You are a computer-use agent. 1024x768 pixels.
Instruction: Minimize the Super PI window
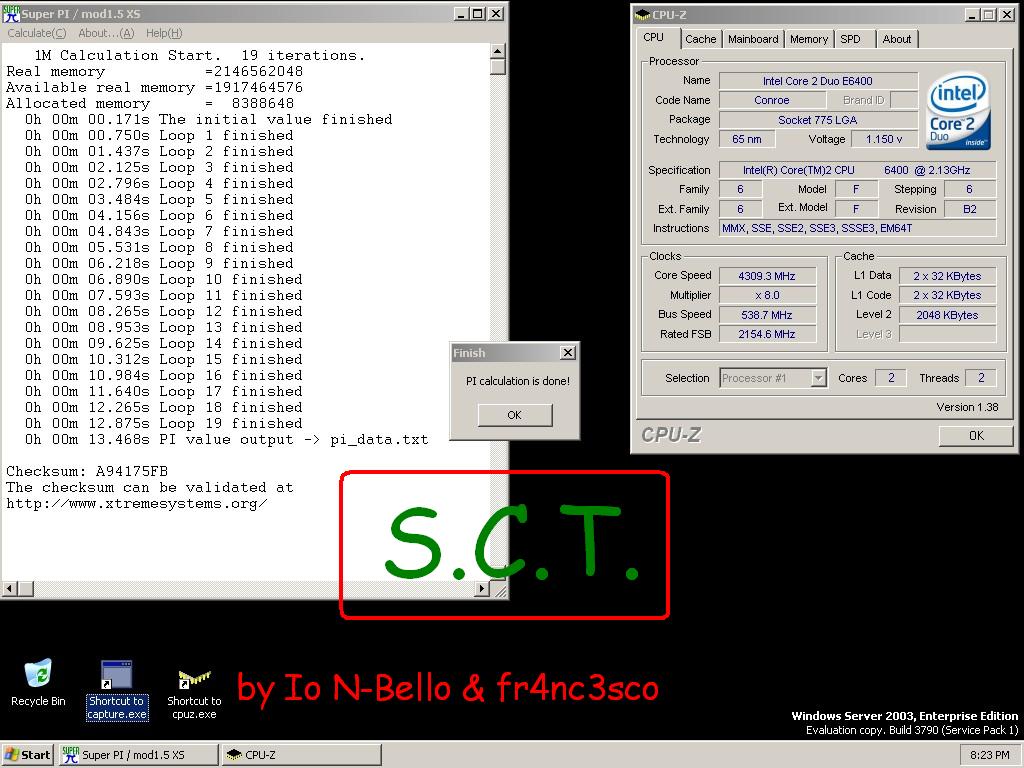click(x=462, y=14)
